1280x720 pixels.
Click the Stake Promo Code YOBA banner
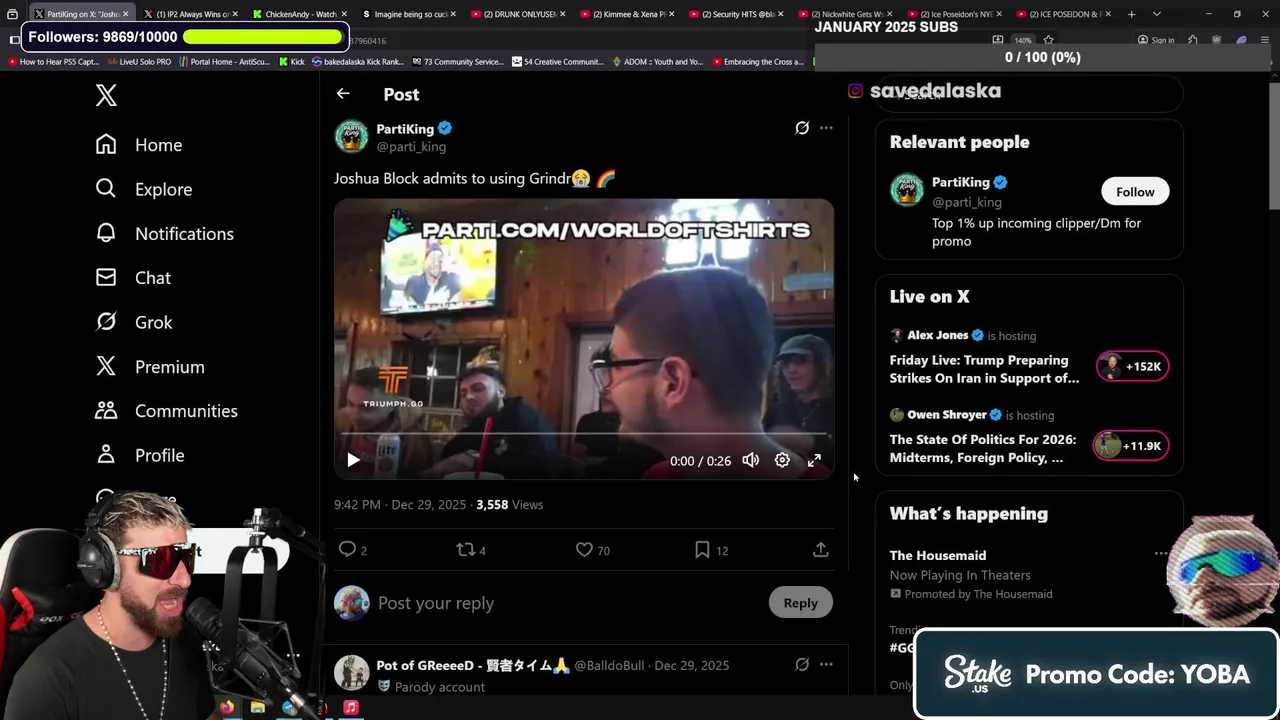click(1096, 674)
